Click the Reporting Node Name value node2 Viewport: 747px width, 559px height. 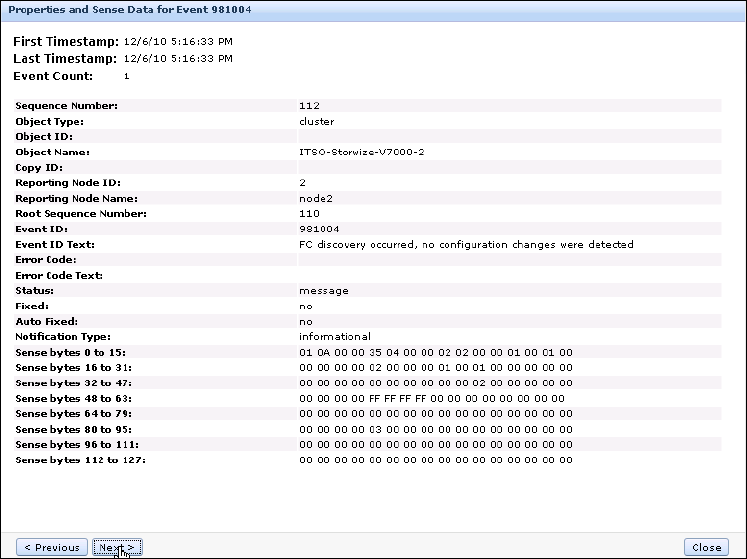(x=315, y=198)
